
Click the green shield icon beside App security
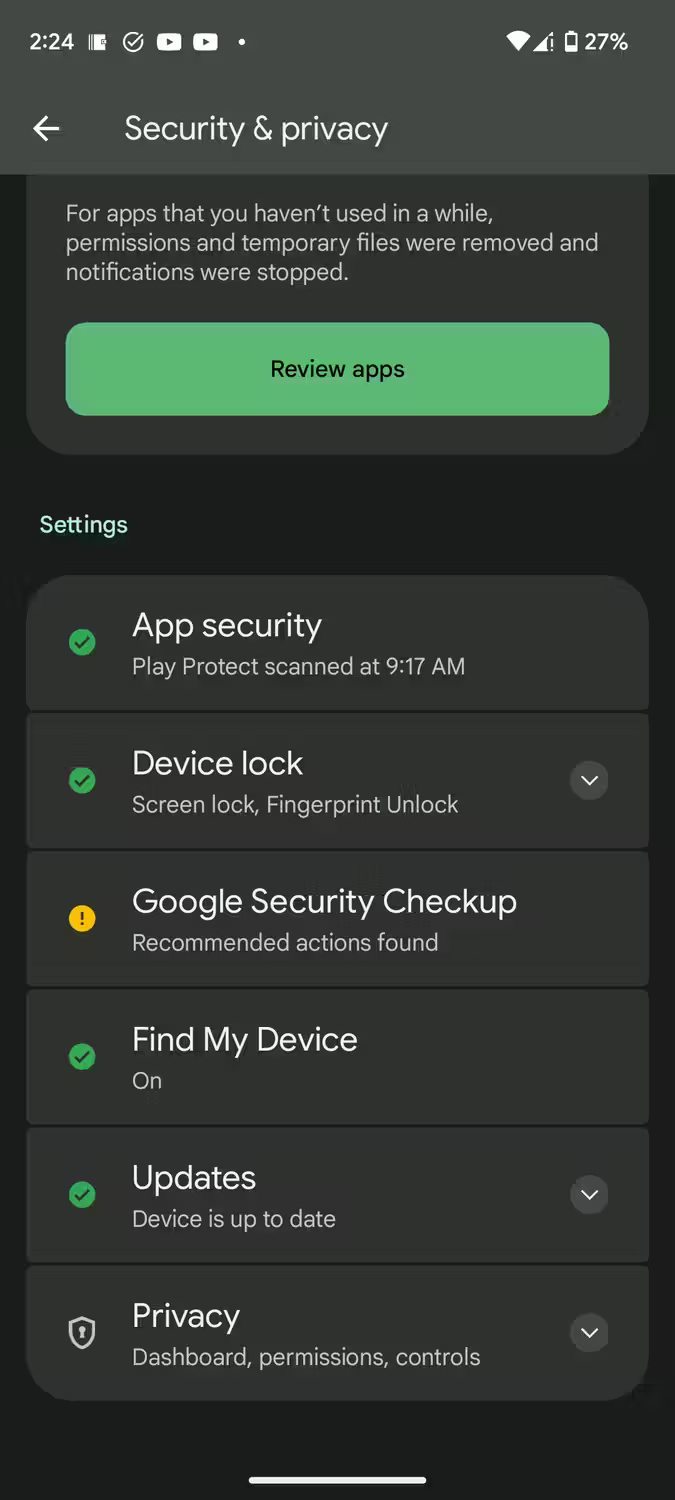82,641
